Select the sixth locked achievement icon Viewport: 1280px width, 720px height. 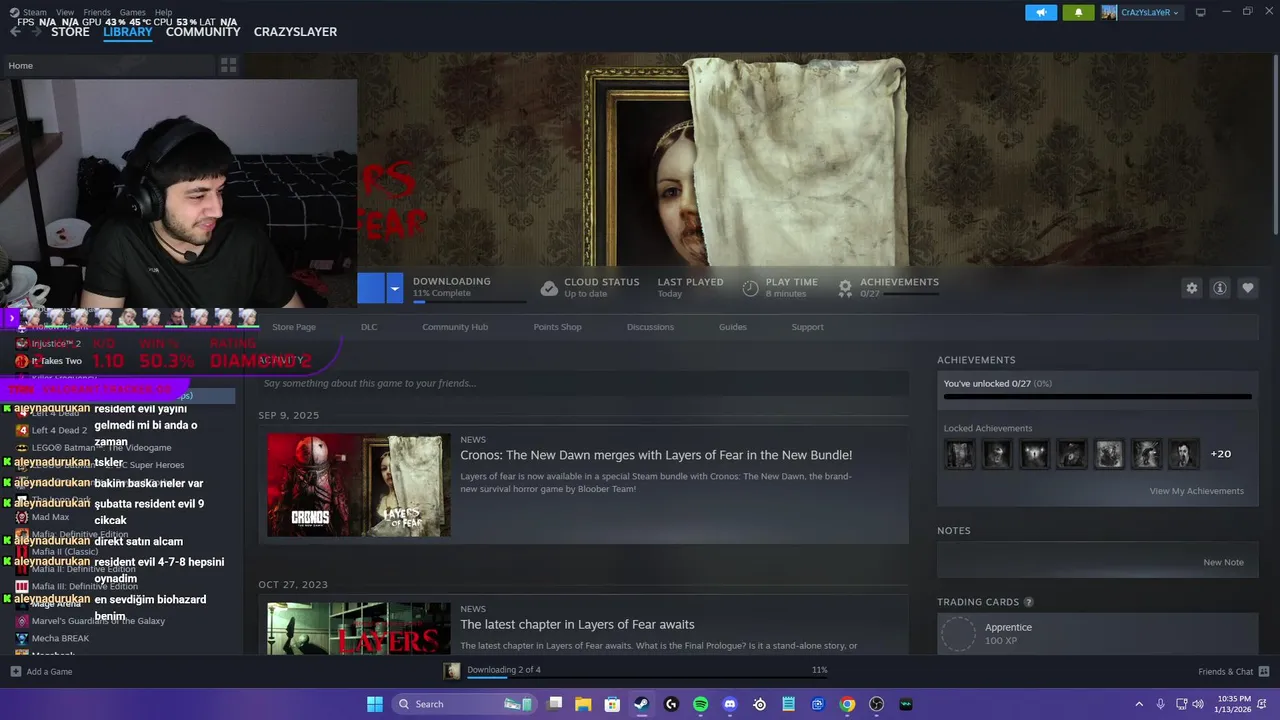pyautogui.click(x=1146, y=454)
